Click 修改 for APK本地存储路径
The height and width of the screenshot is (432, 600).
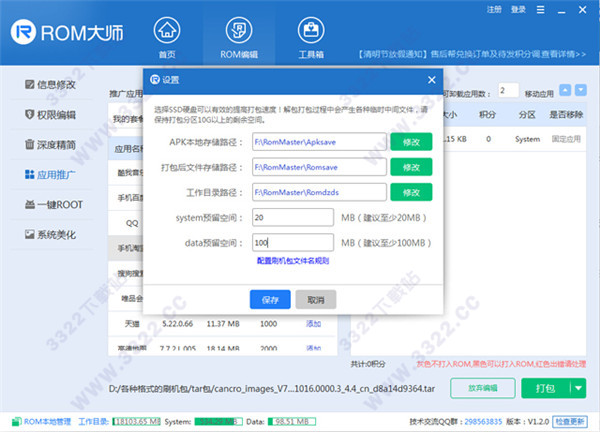(411, 142)
